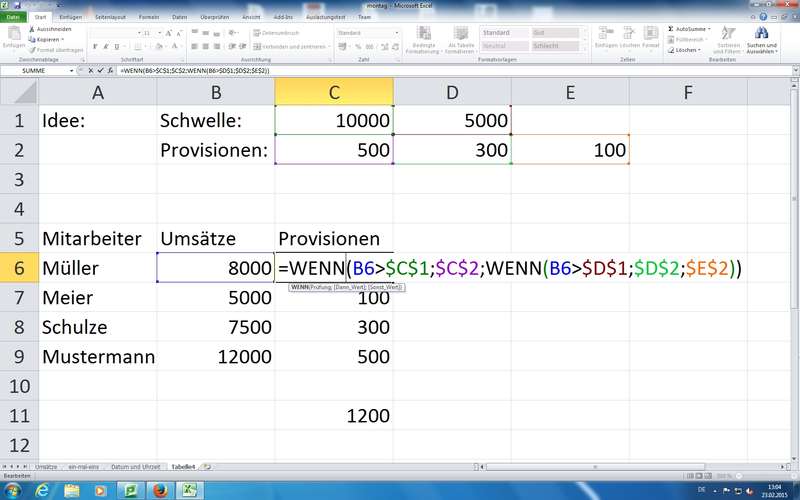Click the cell with Mustermann
The image size is (800, 500).
[98, 356]
